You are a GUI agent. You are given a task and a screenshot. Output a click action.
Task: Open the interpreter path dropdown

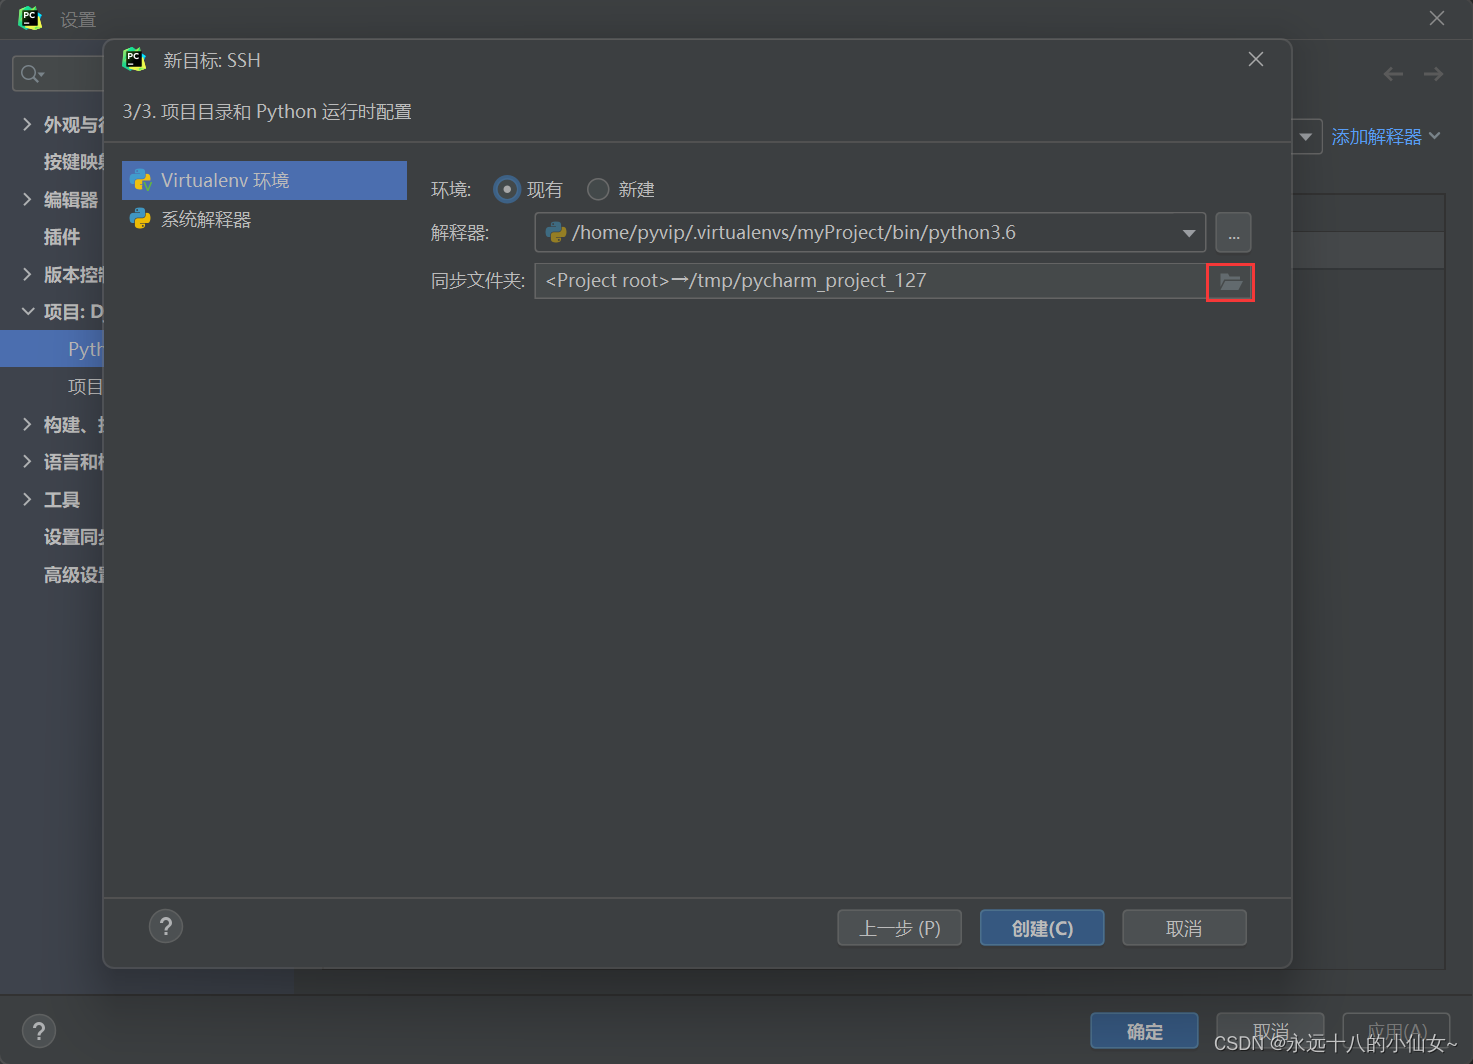[1188, 233]
